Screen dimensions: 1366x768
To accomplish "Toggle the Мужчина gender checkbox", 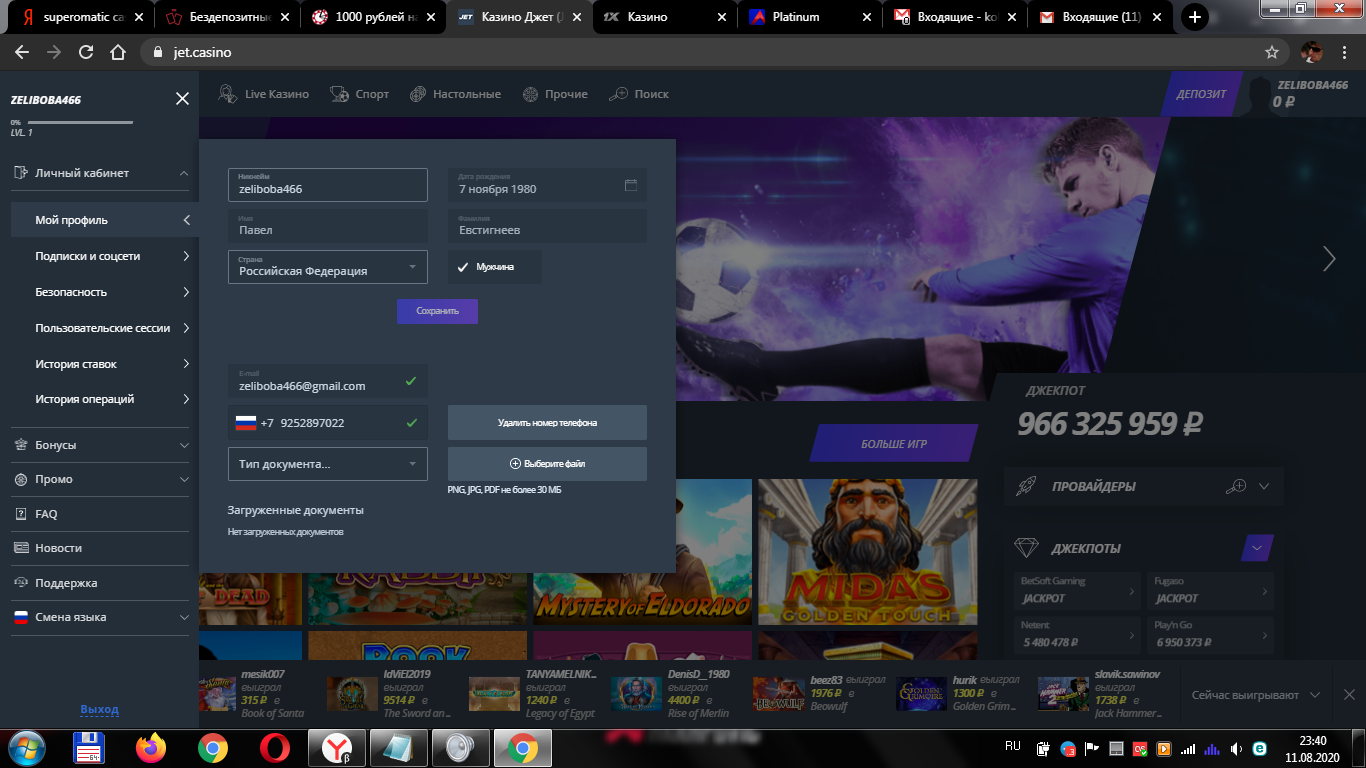I will (x=463, y=267).
